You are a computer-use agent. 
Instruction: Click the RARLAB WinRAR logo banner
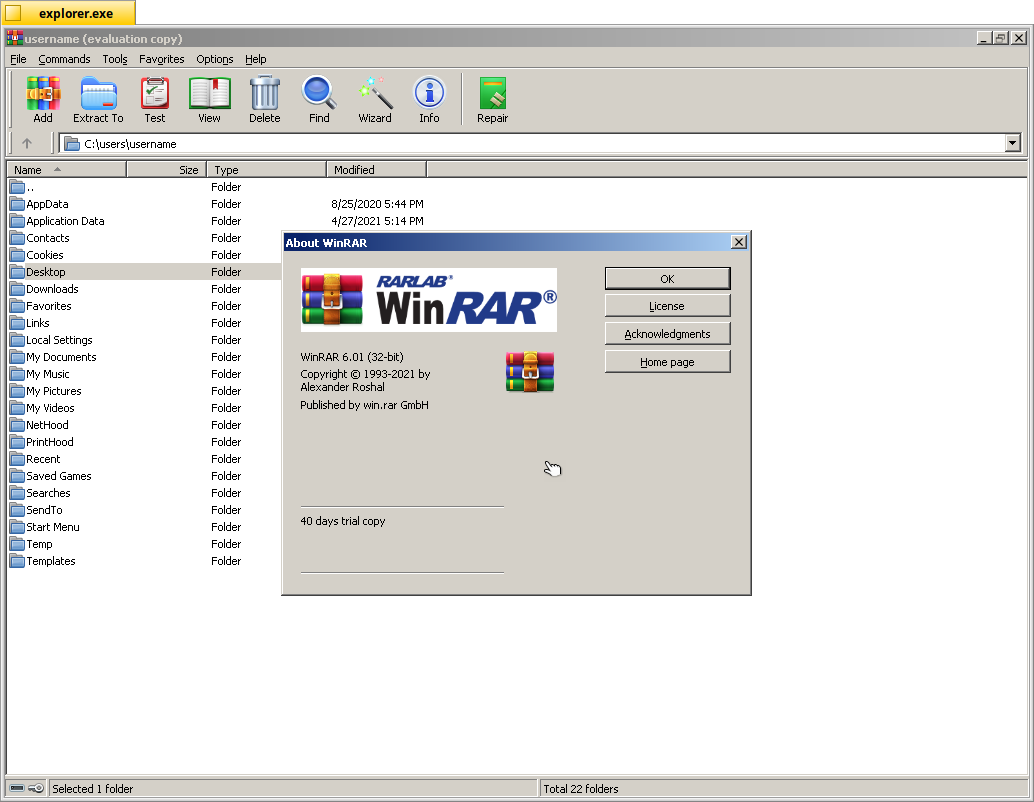pos(429,300)
